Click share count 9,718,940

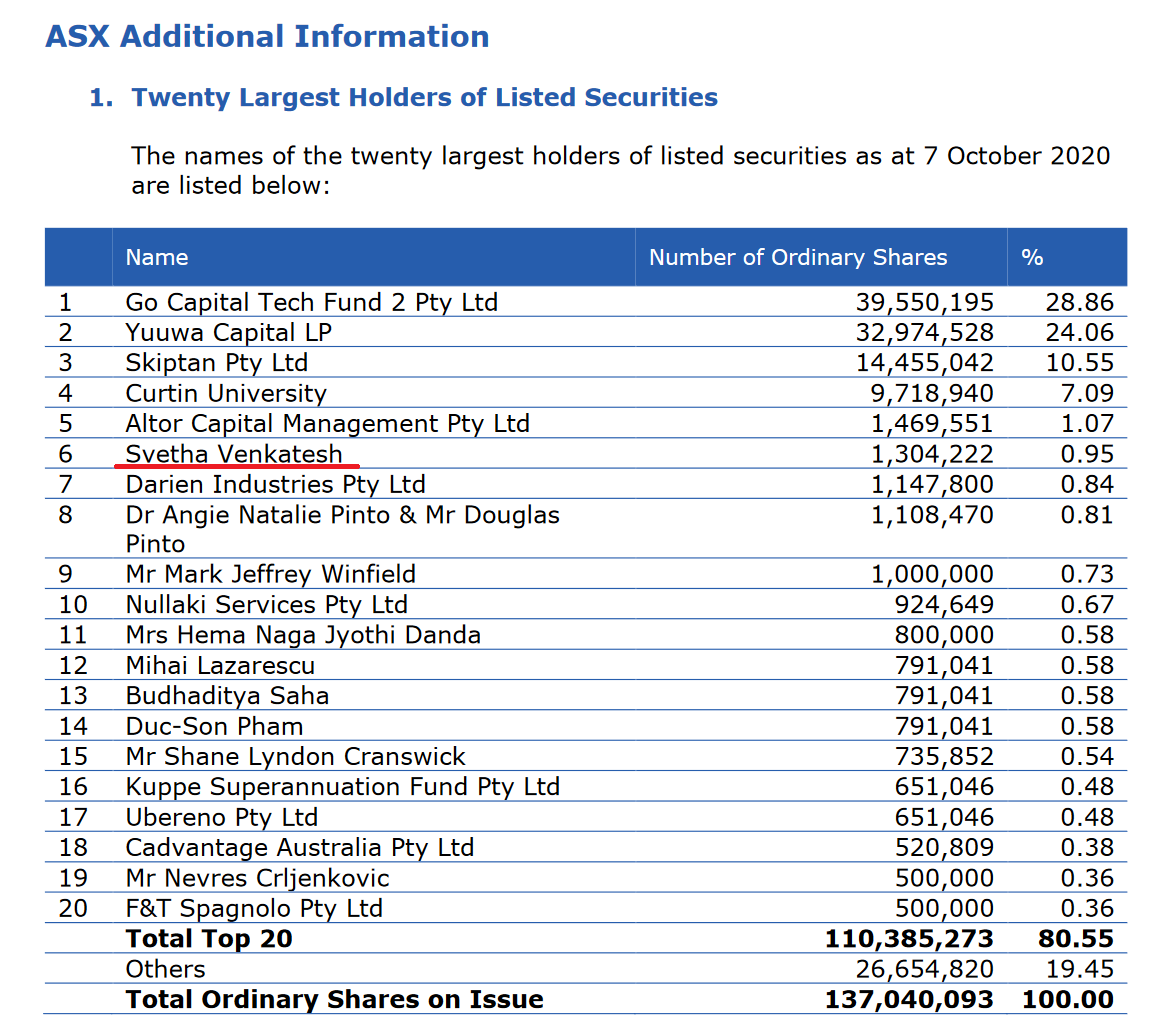[932, 394]
